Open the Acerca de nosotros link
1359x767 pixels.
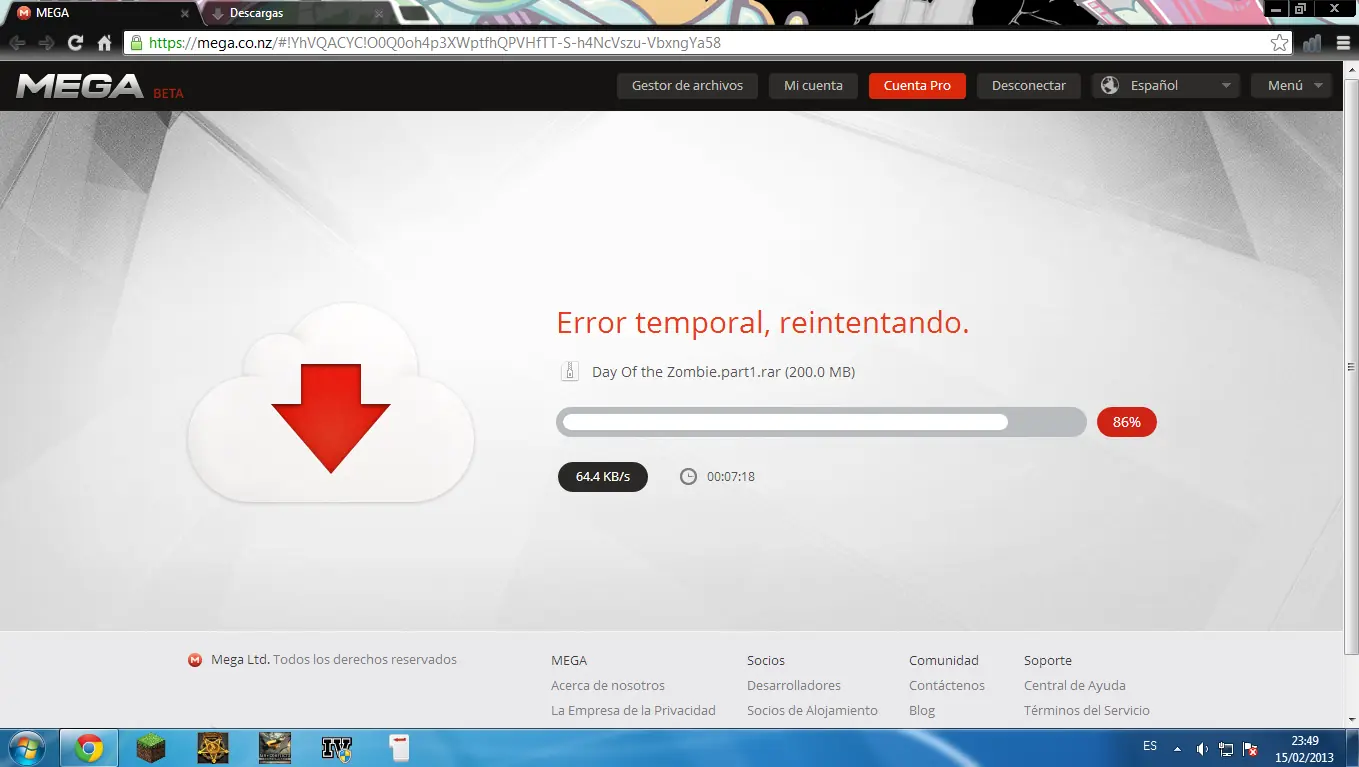[608, 686]
